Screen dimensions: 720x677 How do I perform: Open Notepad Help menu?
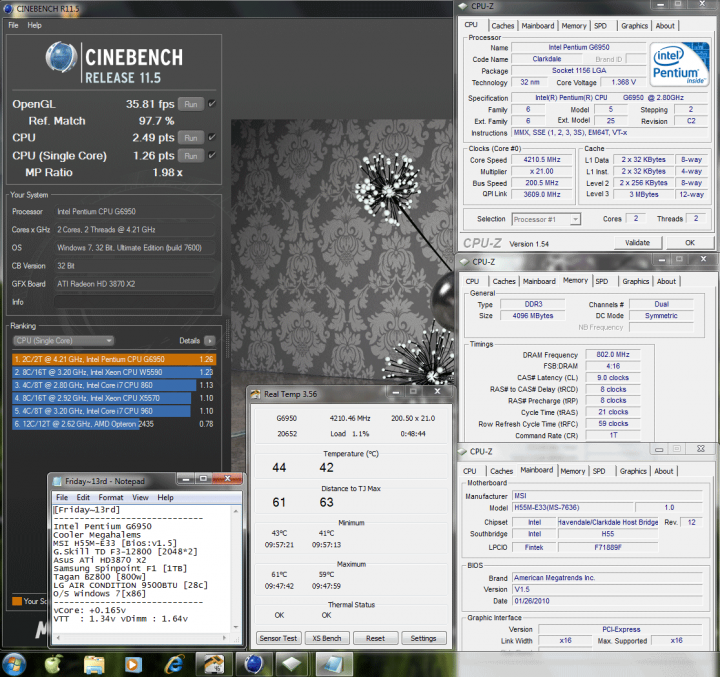click(165, 497)
